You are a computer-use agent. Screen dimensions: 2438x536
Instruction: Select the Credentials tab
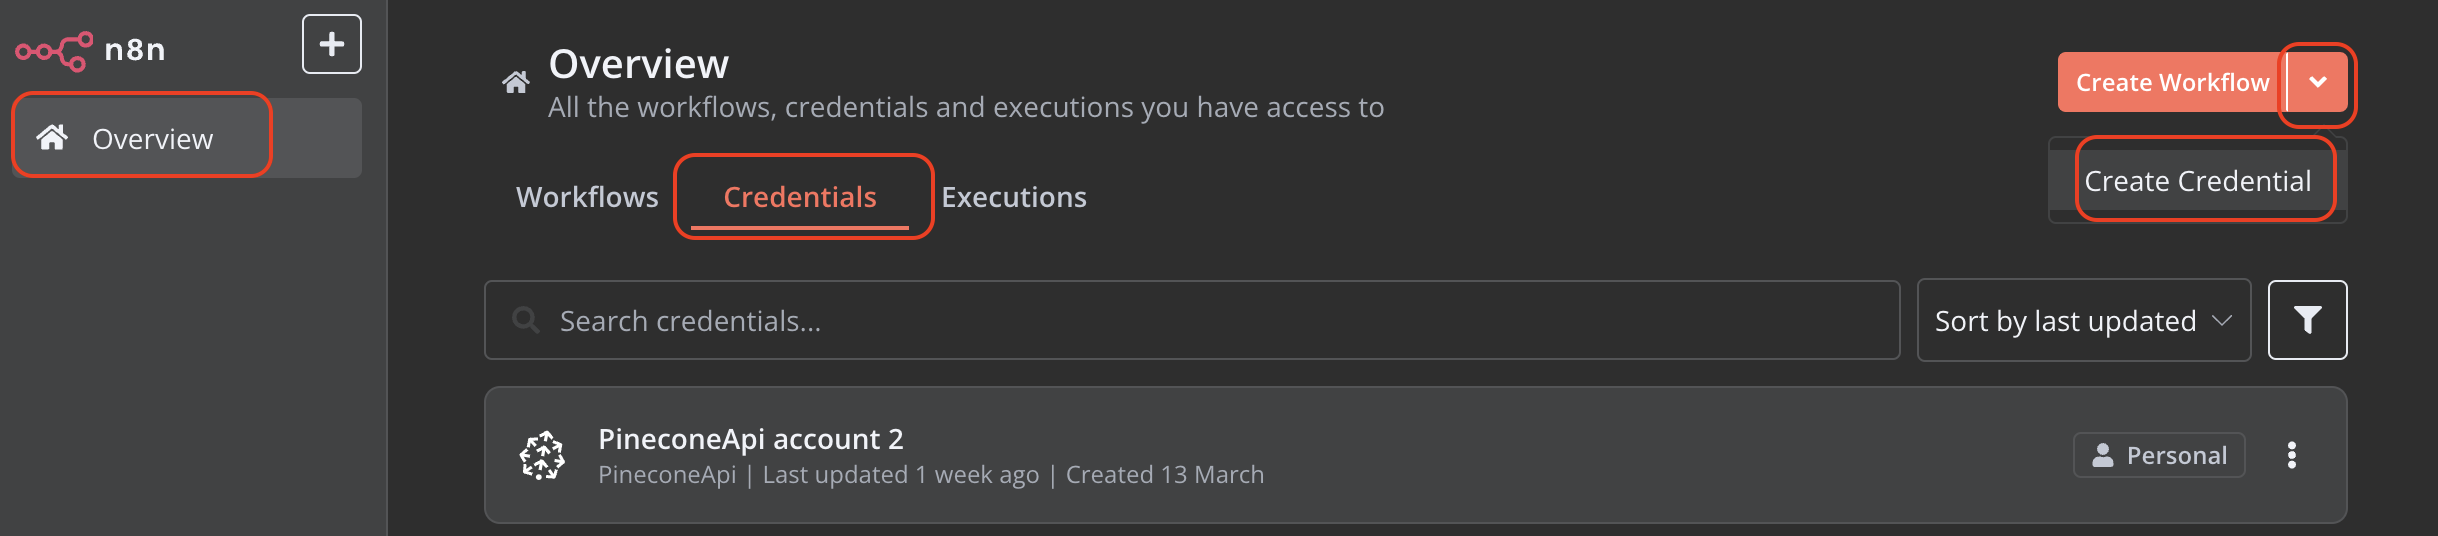[800, 197]
